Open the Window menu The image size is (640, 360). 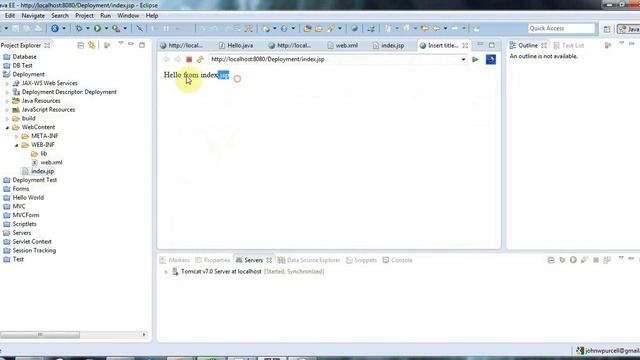click(128, 16)
